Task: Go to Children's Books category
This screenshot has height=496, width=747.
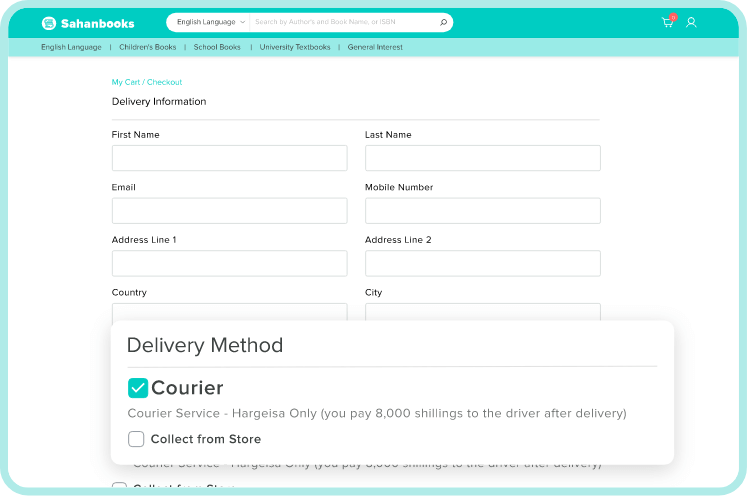Action: pyautogui.click(x=147, y=47)
